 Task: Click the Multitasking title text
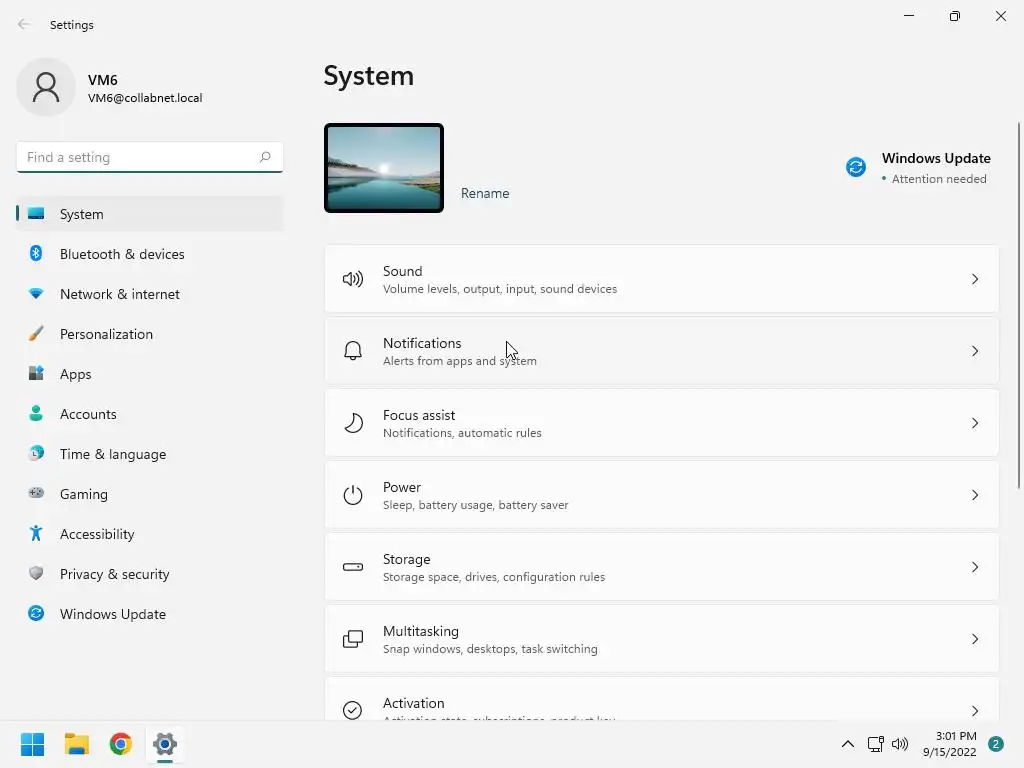pyautogui.click(x=421, y=631)
